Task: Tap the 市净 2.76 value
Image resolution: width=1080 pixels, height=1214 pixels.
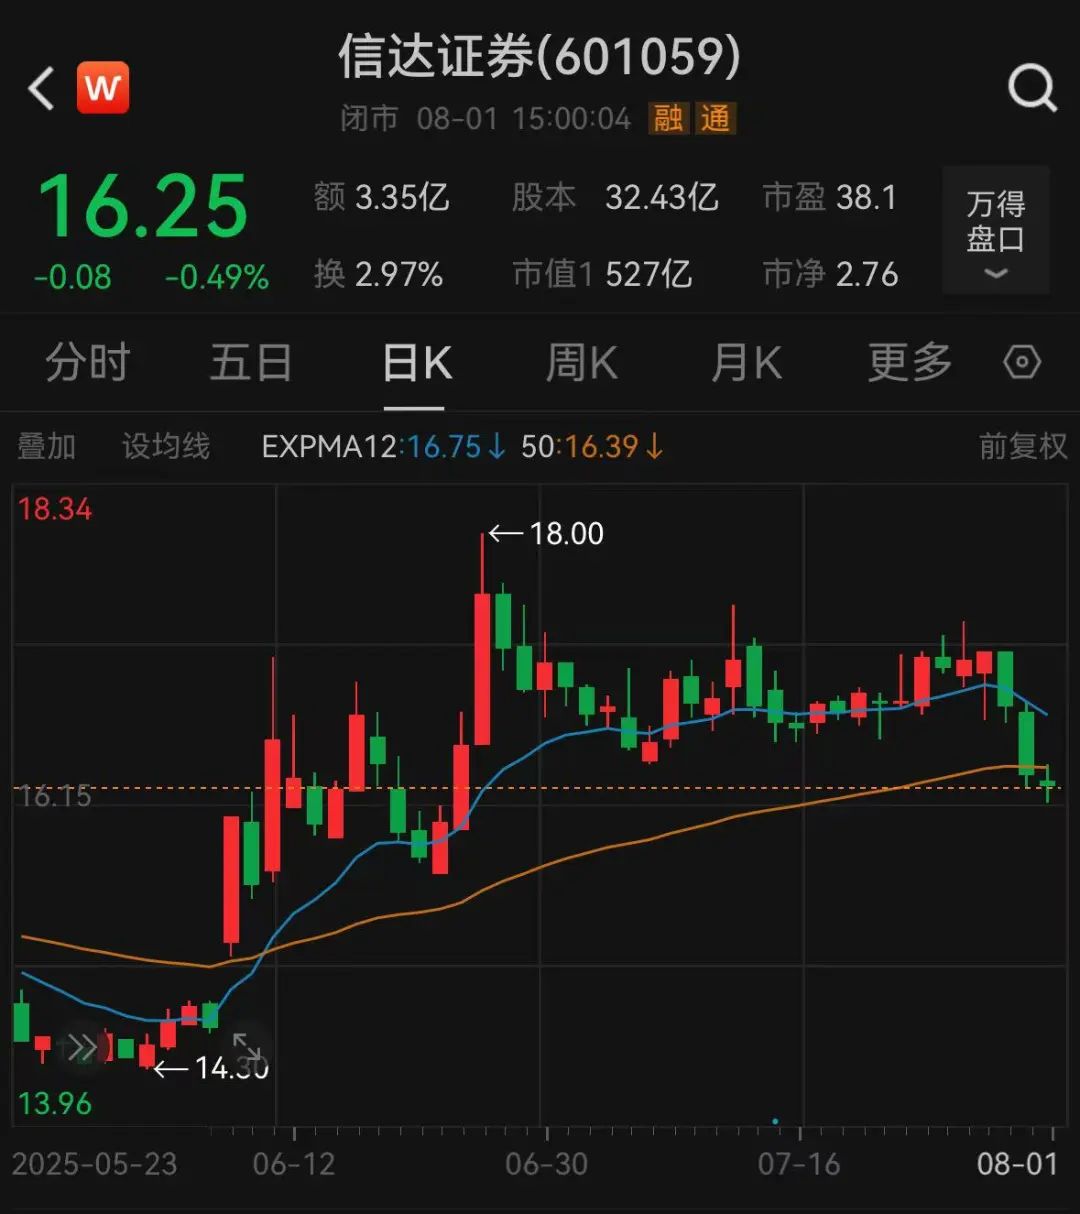Action: coord(830,274)
